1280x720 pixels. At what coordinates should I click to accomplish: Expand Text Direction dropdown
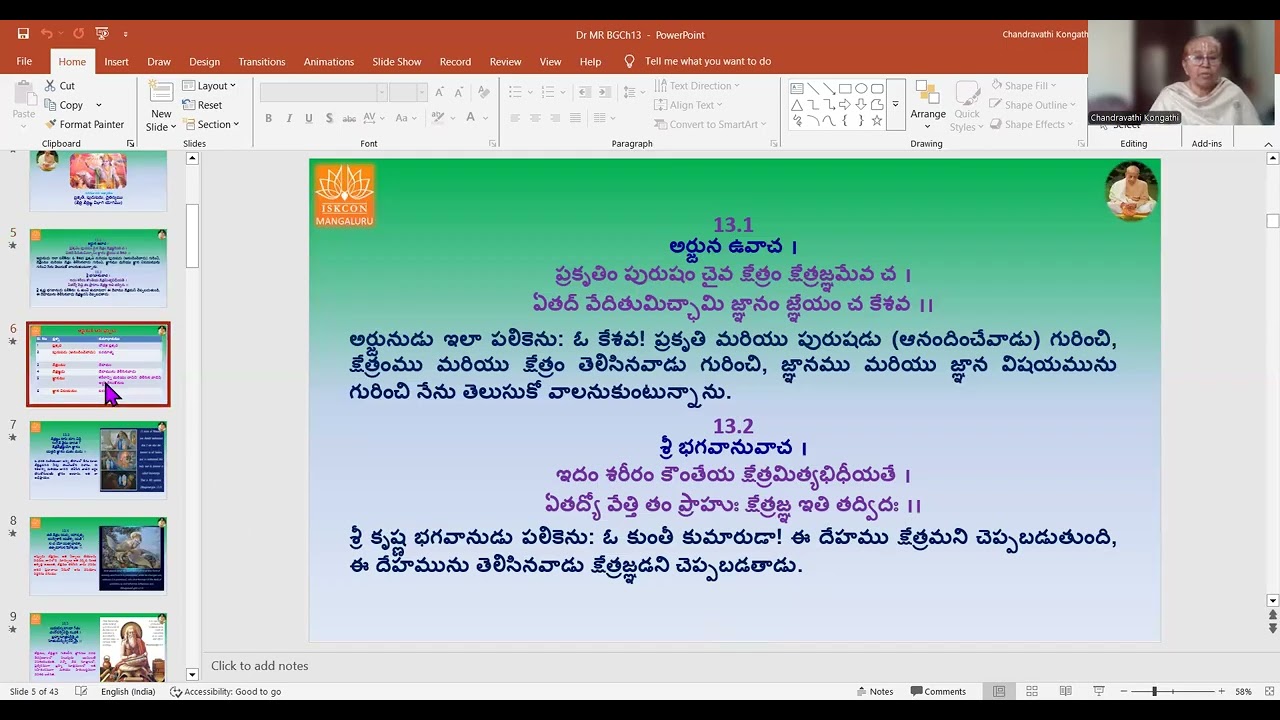(x=697, y=86)
